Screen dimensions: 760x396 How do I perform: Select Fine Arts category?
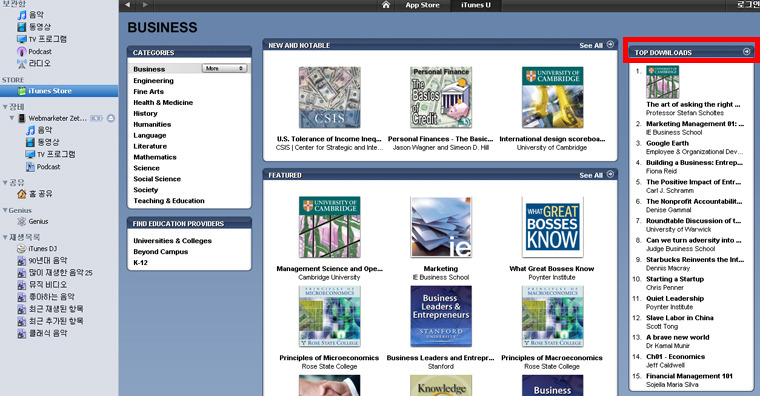[x=148, y=92]
